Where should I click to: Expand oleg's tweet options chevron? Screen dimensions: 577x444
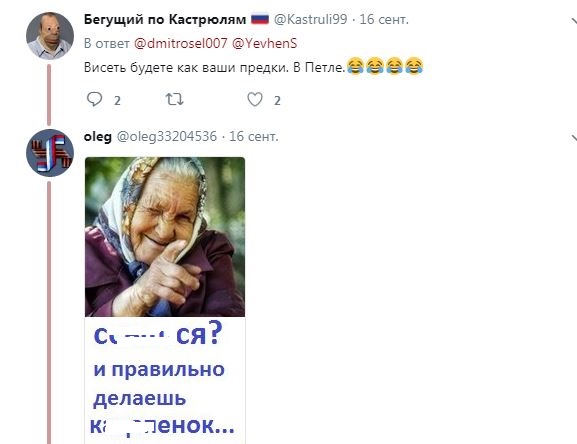[x=573, y=138]
